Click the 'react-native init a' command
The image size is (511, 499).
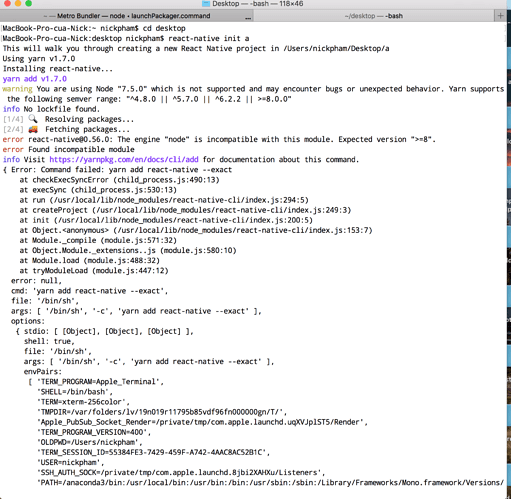(209, 38)
